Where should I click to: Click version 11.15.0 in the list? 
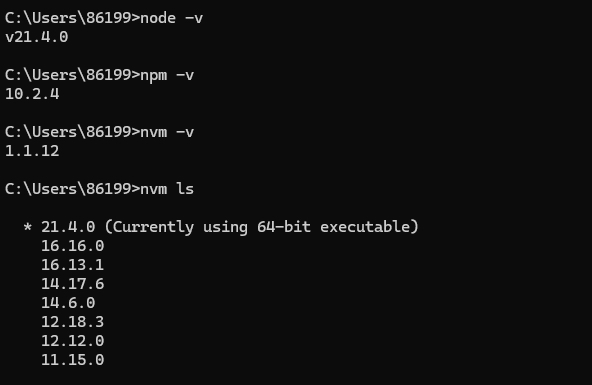pyautogui.click(x=72, y=360)
